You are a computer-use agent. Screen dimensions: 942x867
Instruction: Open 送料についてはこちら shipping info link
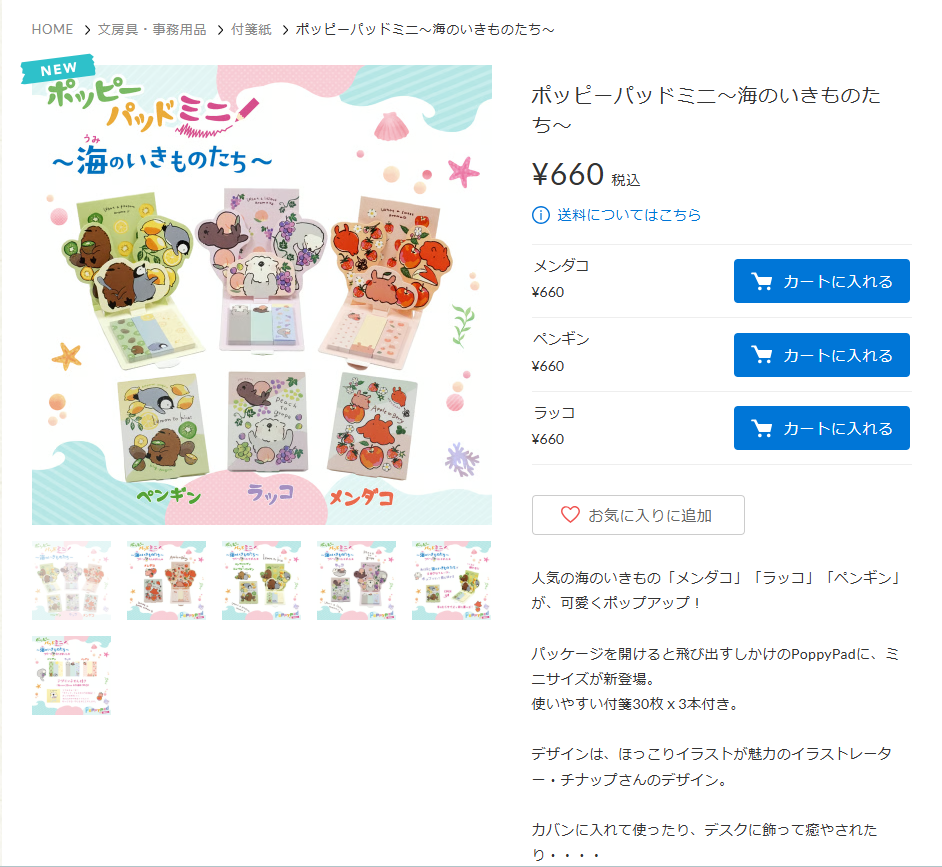(x=629, y=214)
